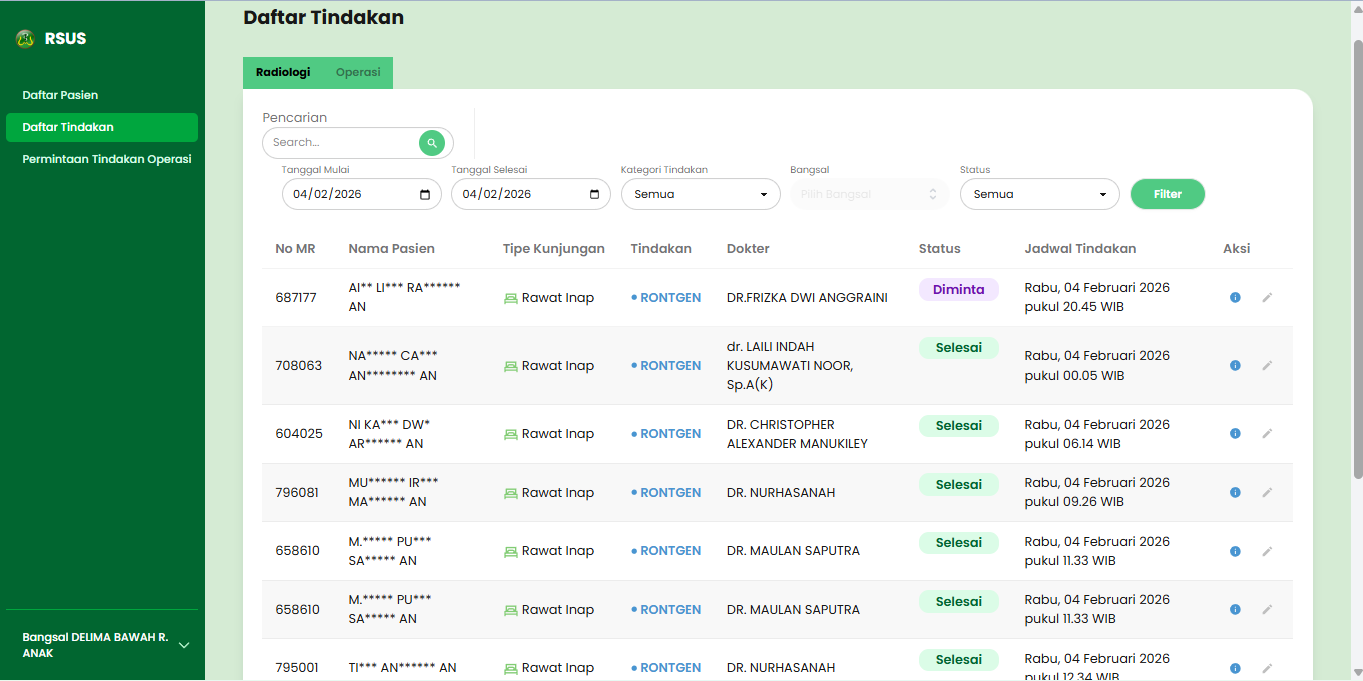Click schedule text pukul 20.45 WIB
Viewport: 1363px width, 681px height.
tap(1074, 307)
